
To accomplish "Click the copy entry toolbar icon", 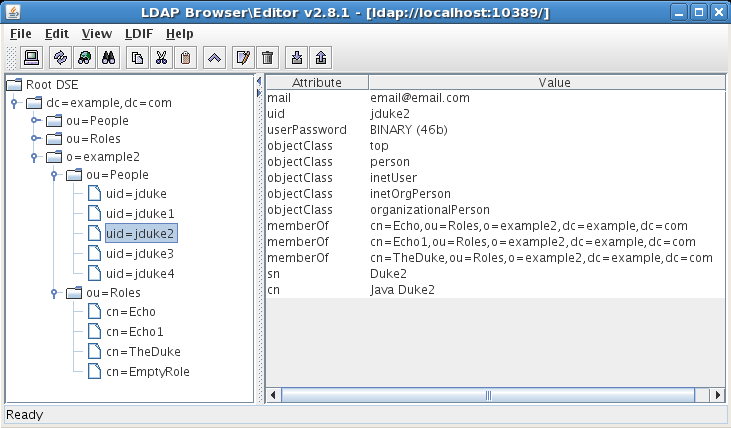I will (x=138, y=57).
